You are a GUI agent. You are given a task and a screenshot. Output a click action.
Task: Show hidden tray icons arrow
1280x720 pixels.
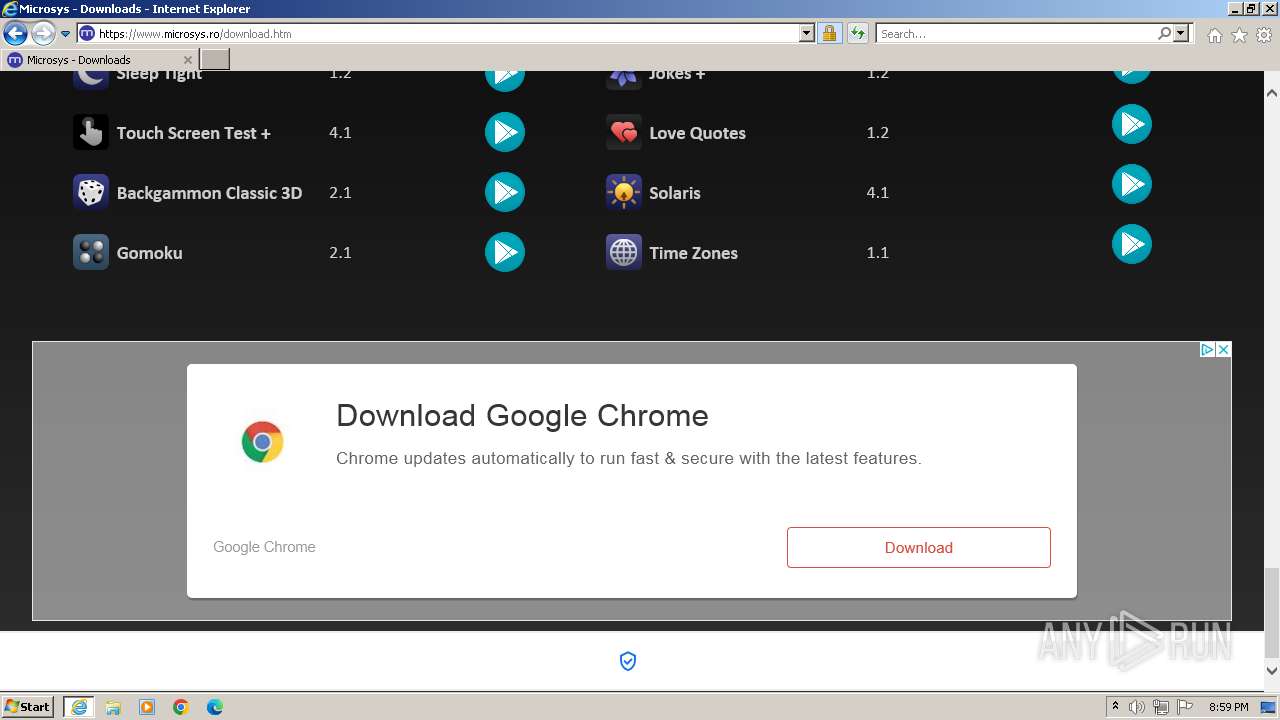(x=1115, y=707)
